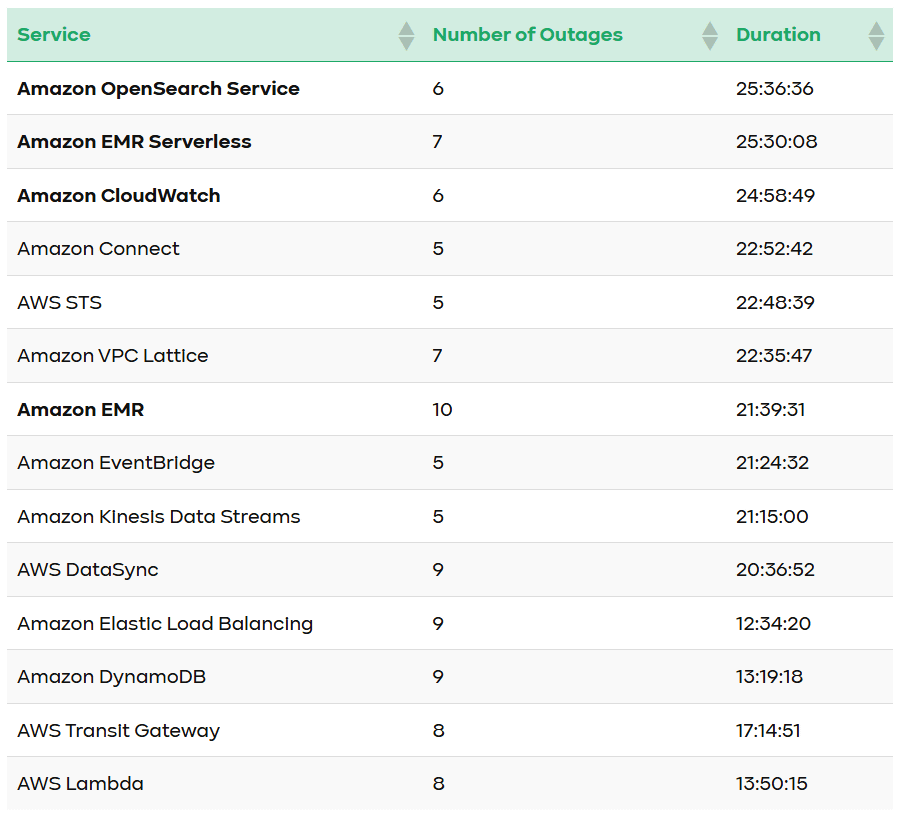Select the AWS DataSync service name
903x837 pixels.
point(87,570)
